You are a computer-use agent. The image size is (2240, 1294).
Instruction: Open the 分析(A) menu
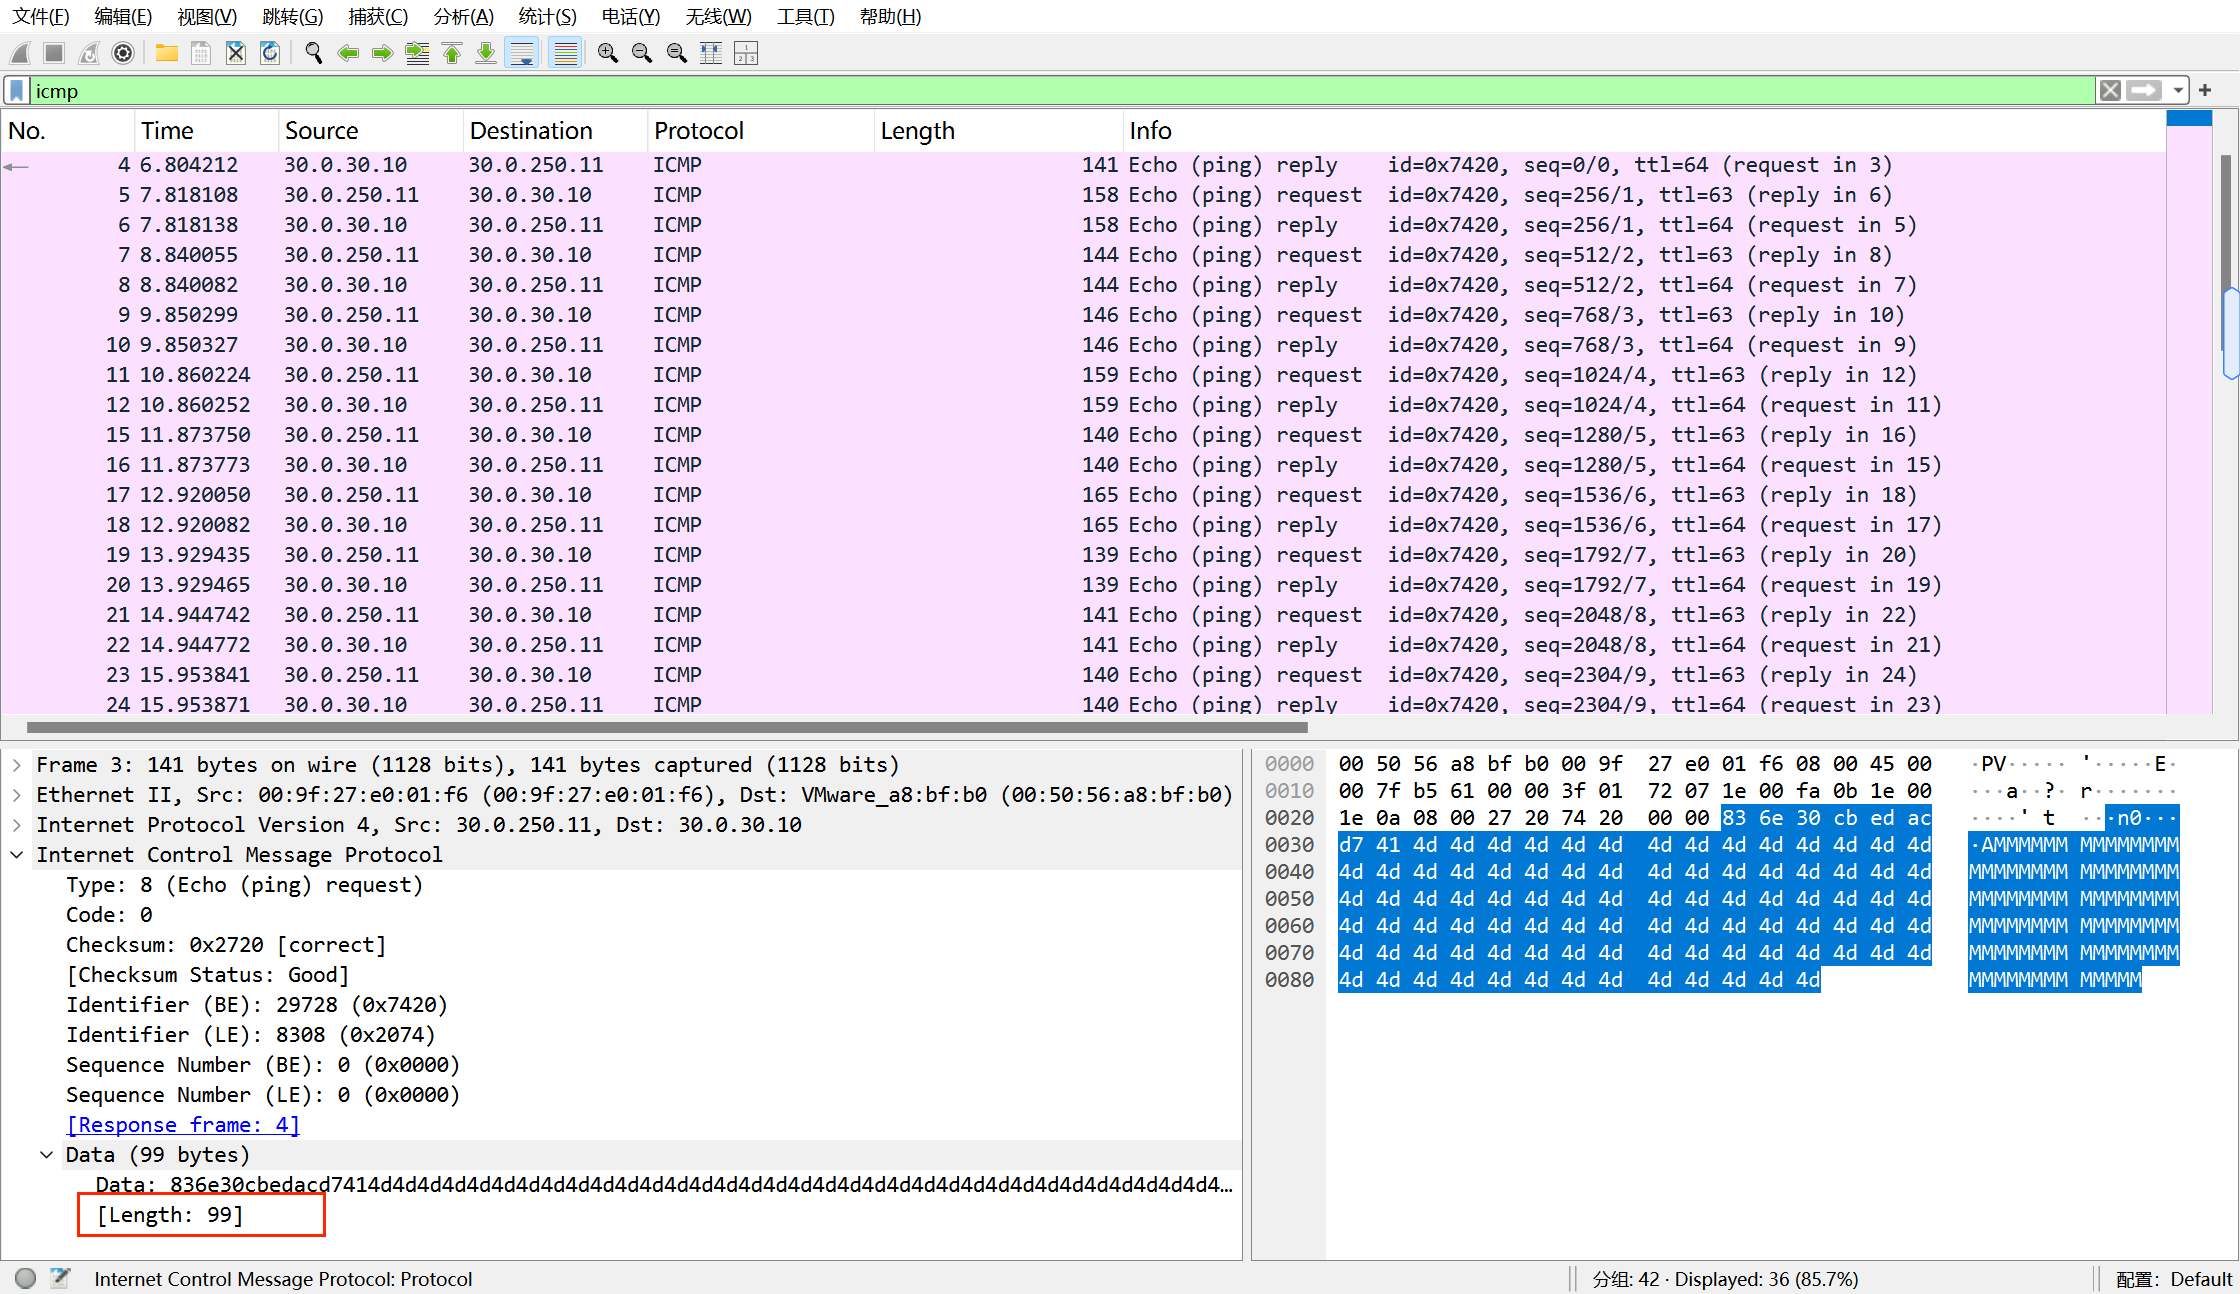[x=463, y=16]
